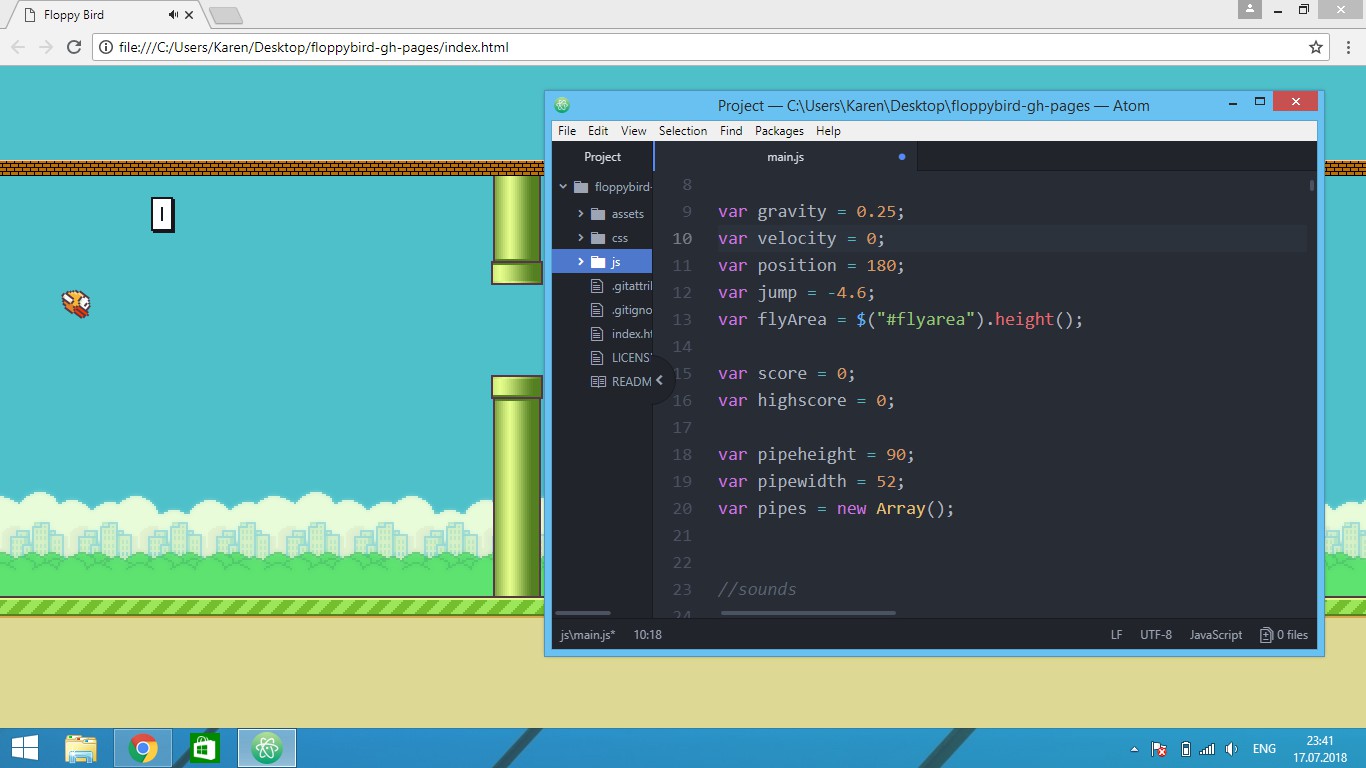1366x768 pixels.
Task: Close main.js via its modified dot
Action: click(x=902, y=157)
